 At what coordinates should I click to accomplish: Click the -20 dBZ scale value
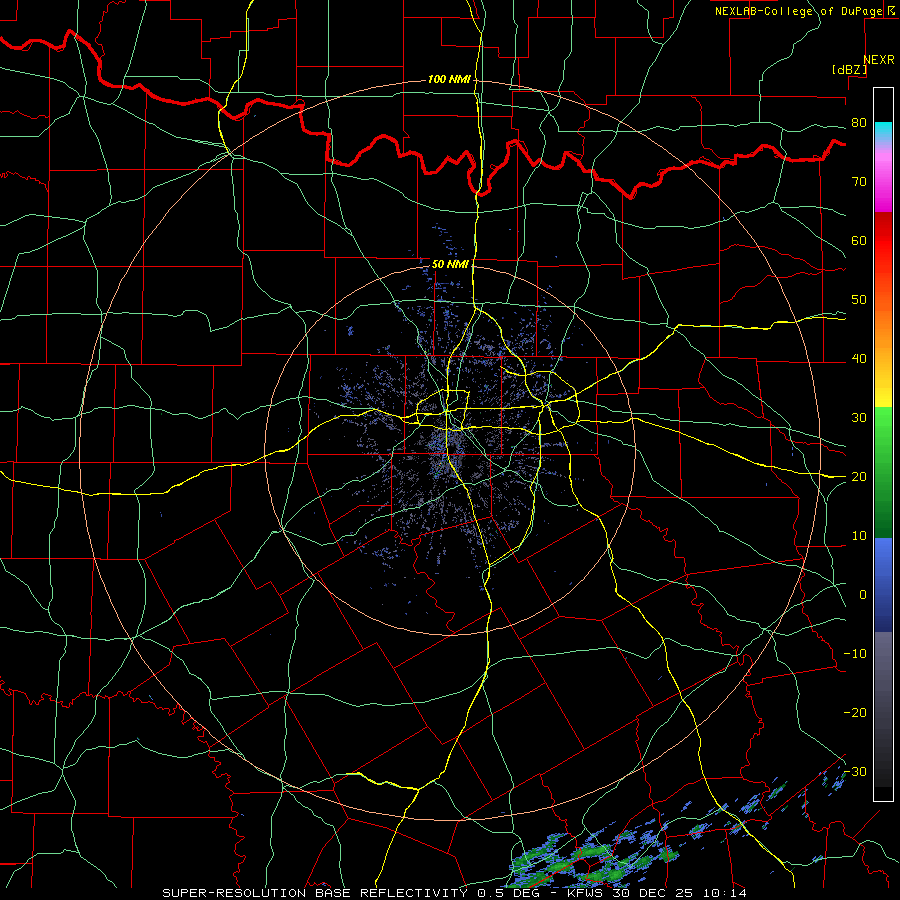tap(855, 712)
